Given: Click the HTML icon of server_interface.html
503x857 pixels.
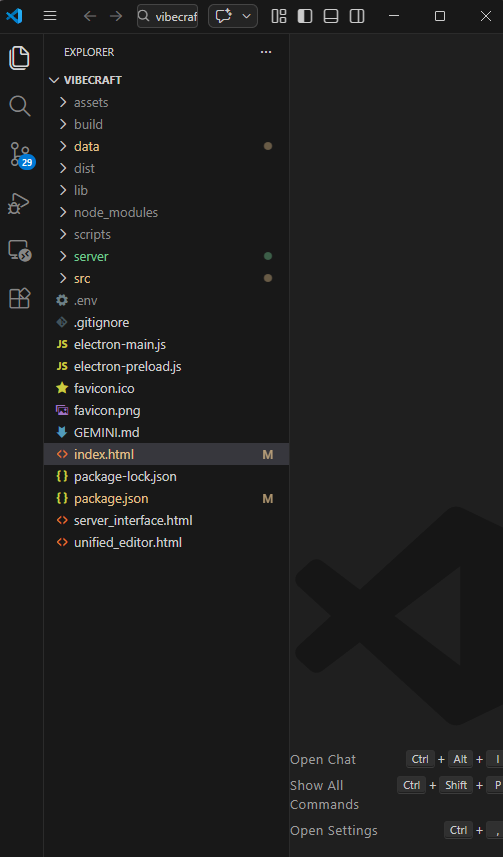Looking at the screenshot, I should 62,520.
